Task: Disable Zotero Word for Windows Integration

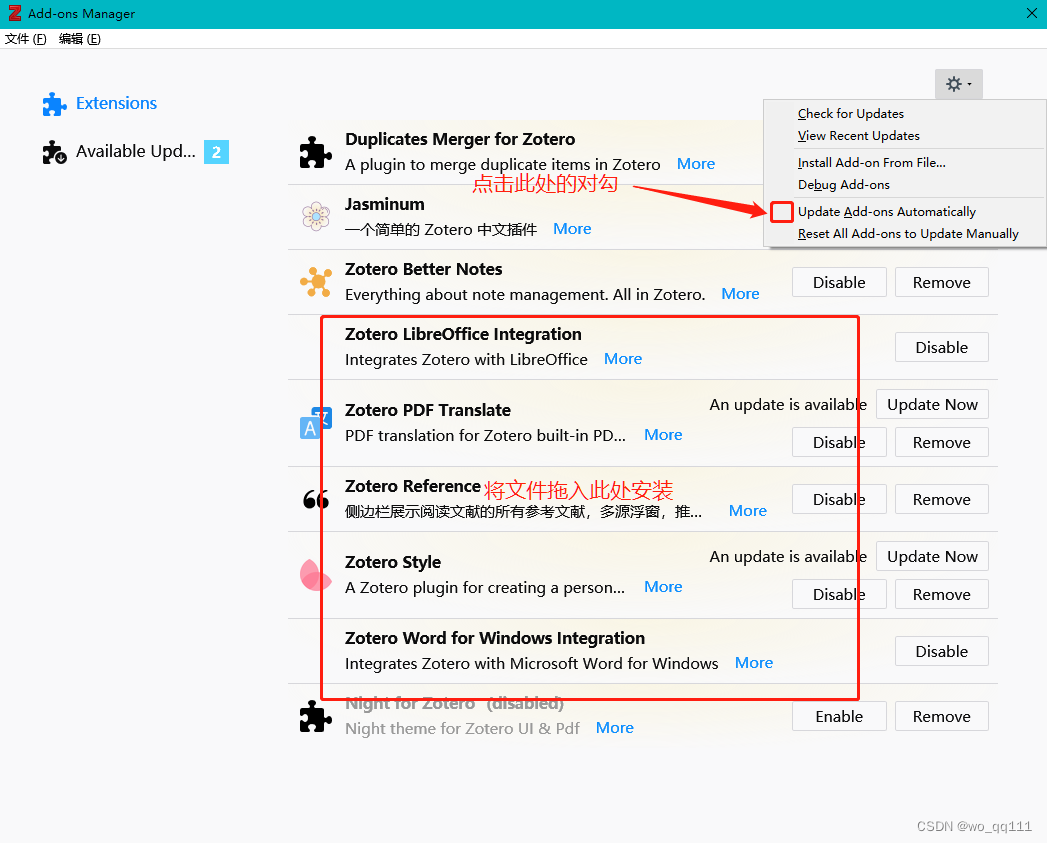Action: pyautogui.click(x=941, y=651)
